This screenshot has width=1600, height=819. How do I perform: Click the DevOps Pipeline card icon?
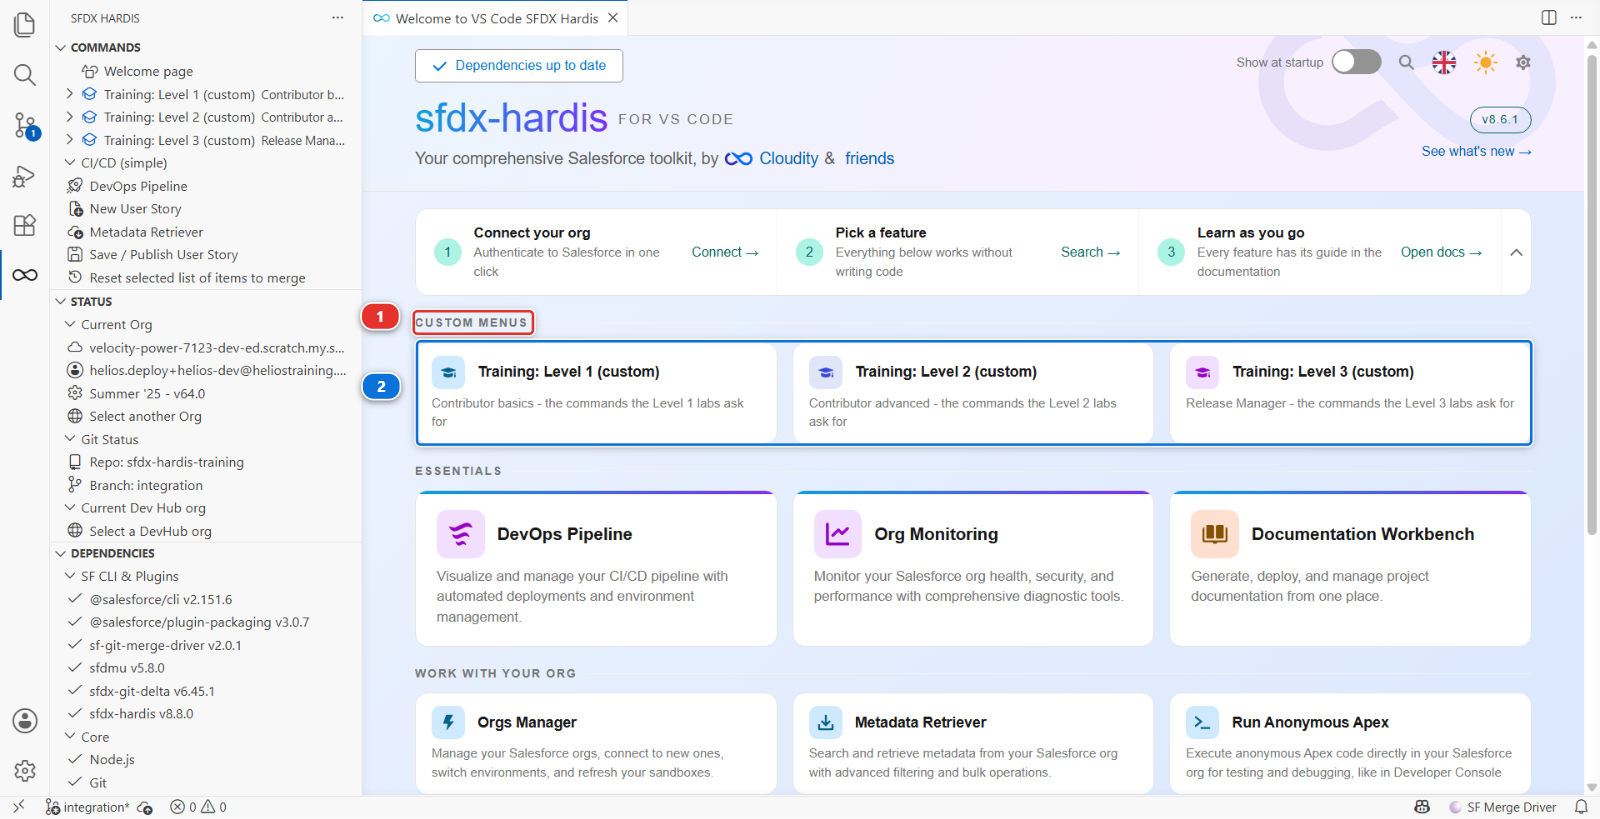click(461, 534)
